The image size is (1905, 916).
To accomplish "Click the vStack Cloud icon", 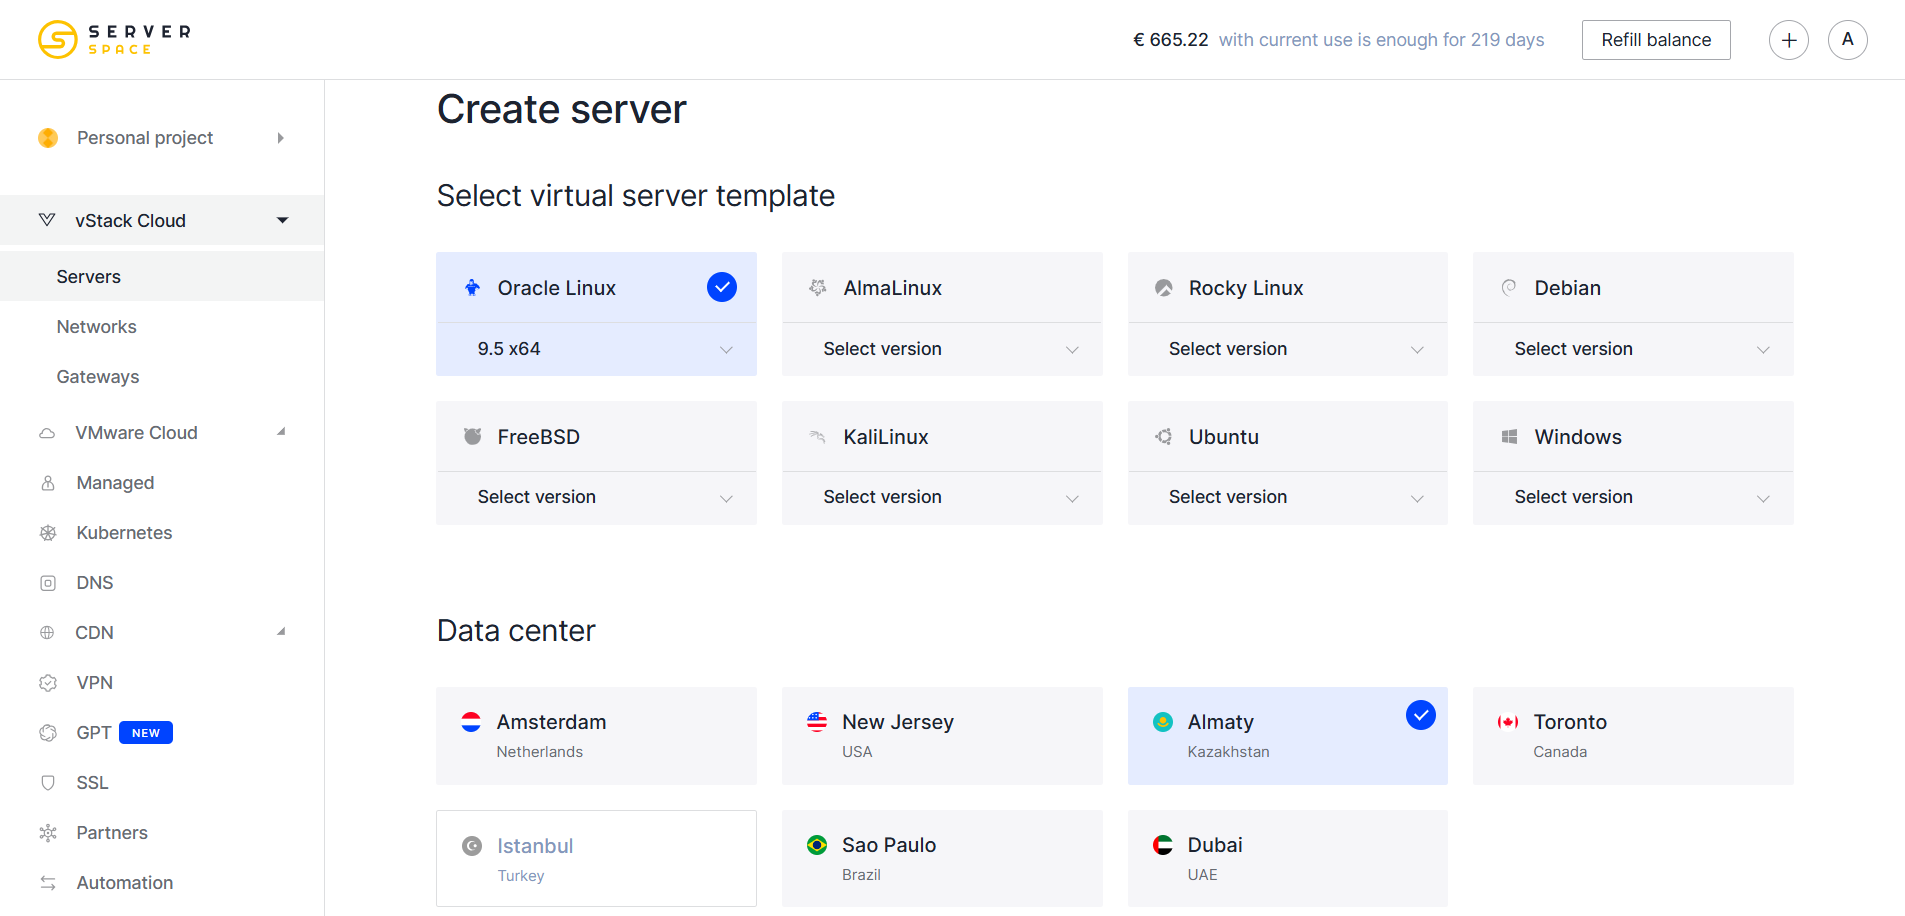I will [x=47, y=220].
